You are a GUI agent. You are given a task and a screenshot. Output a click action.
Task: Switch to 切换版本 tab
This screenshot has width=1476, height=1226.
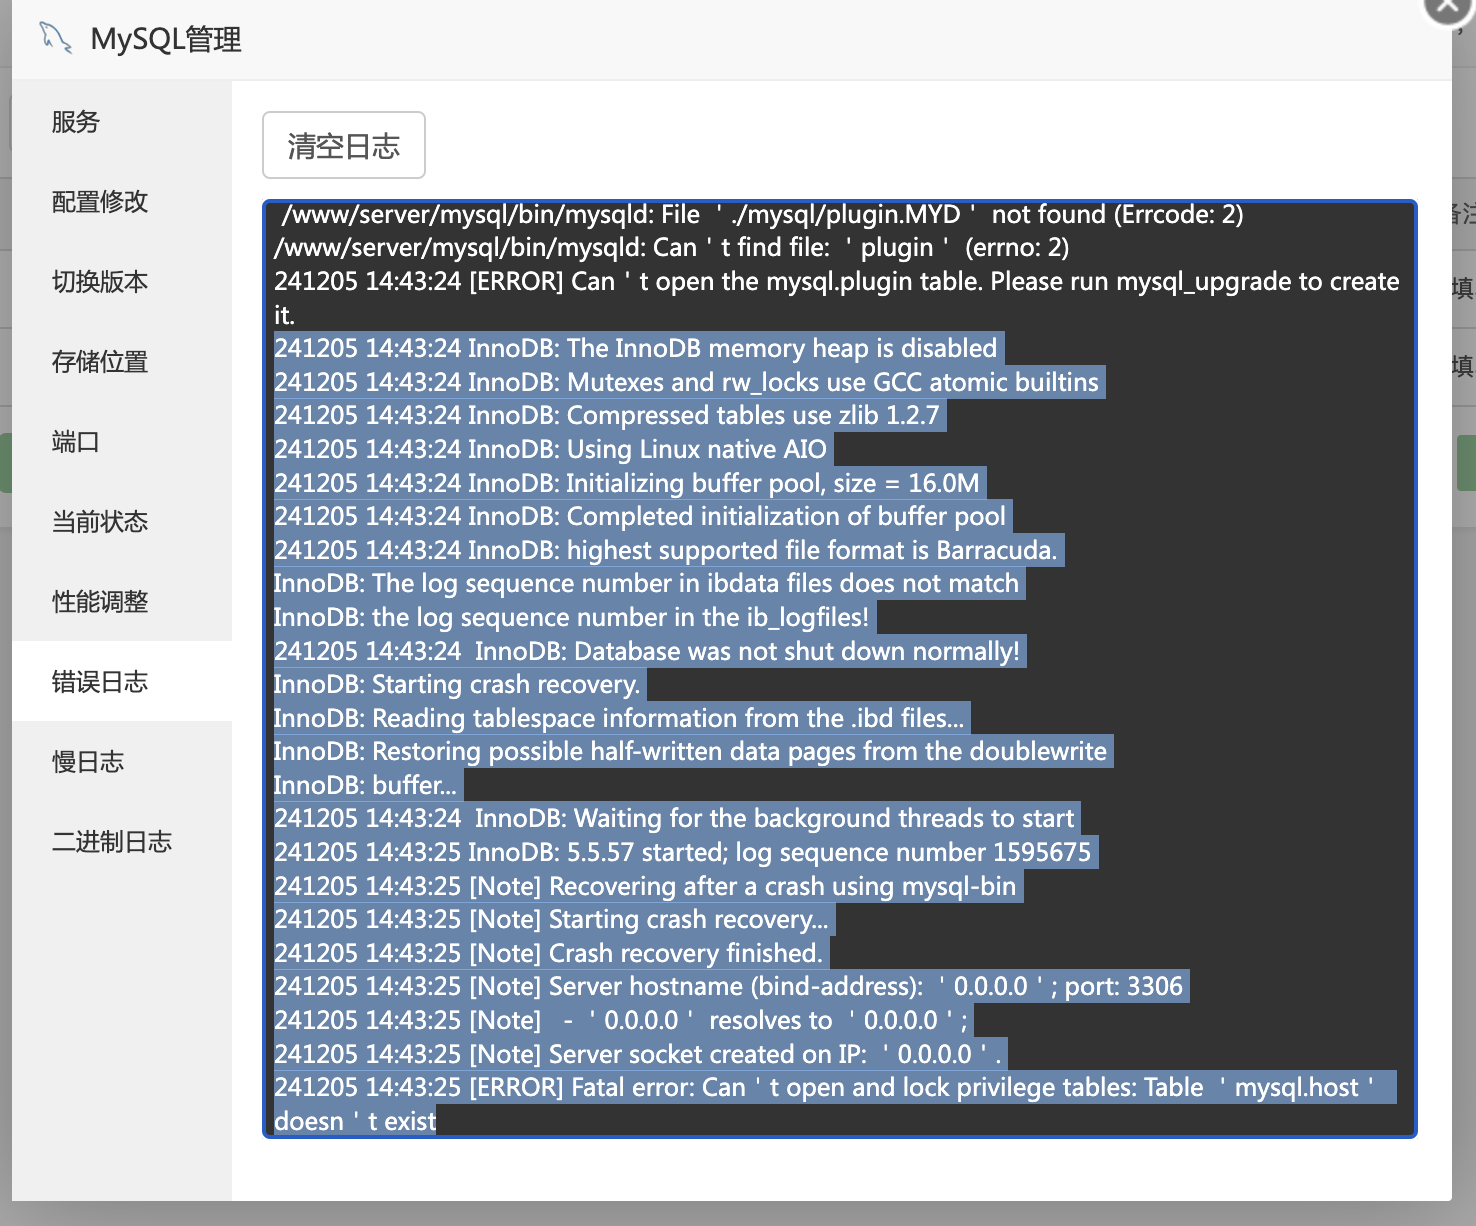122,282
